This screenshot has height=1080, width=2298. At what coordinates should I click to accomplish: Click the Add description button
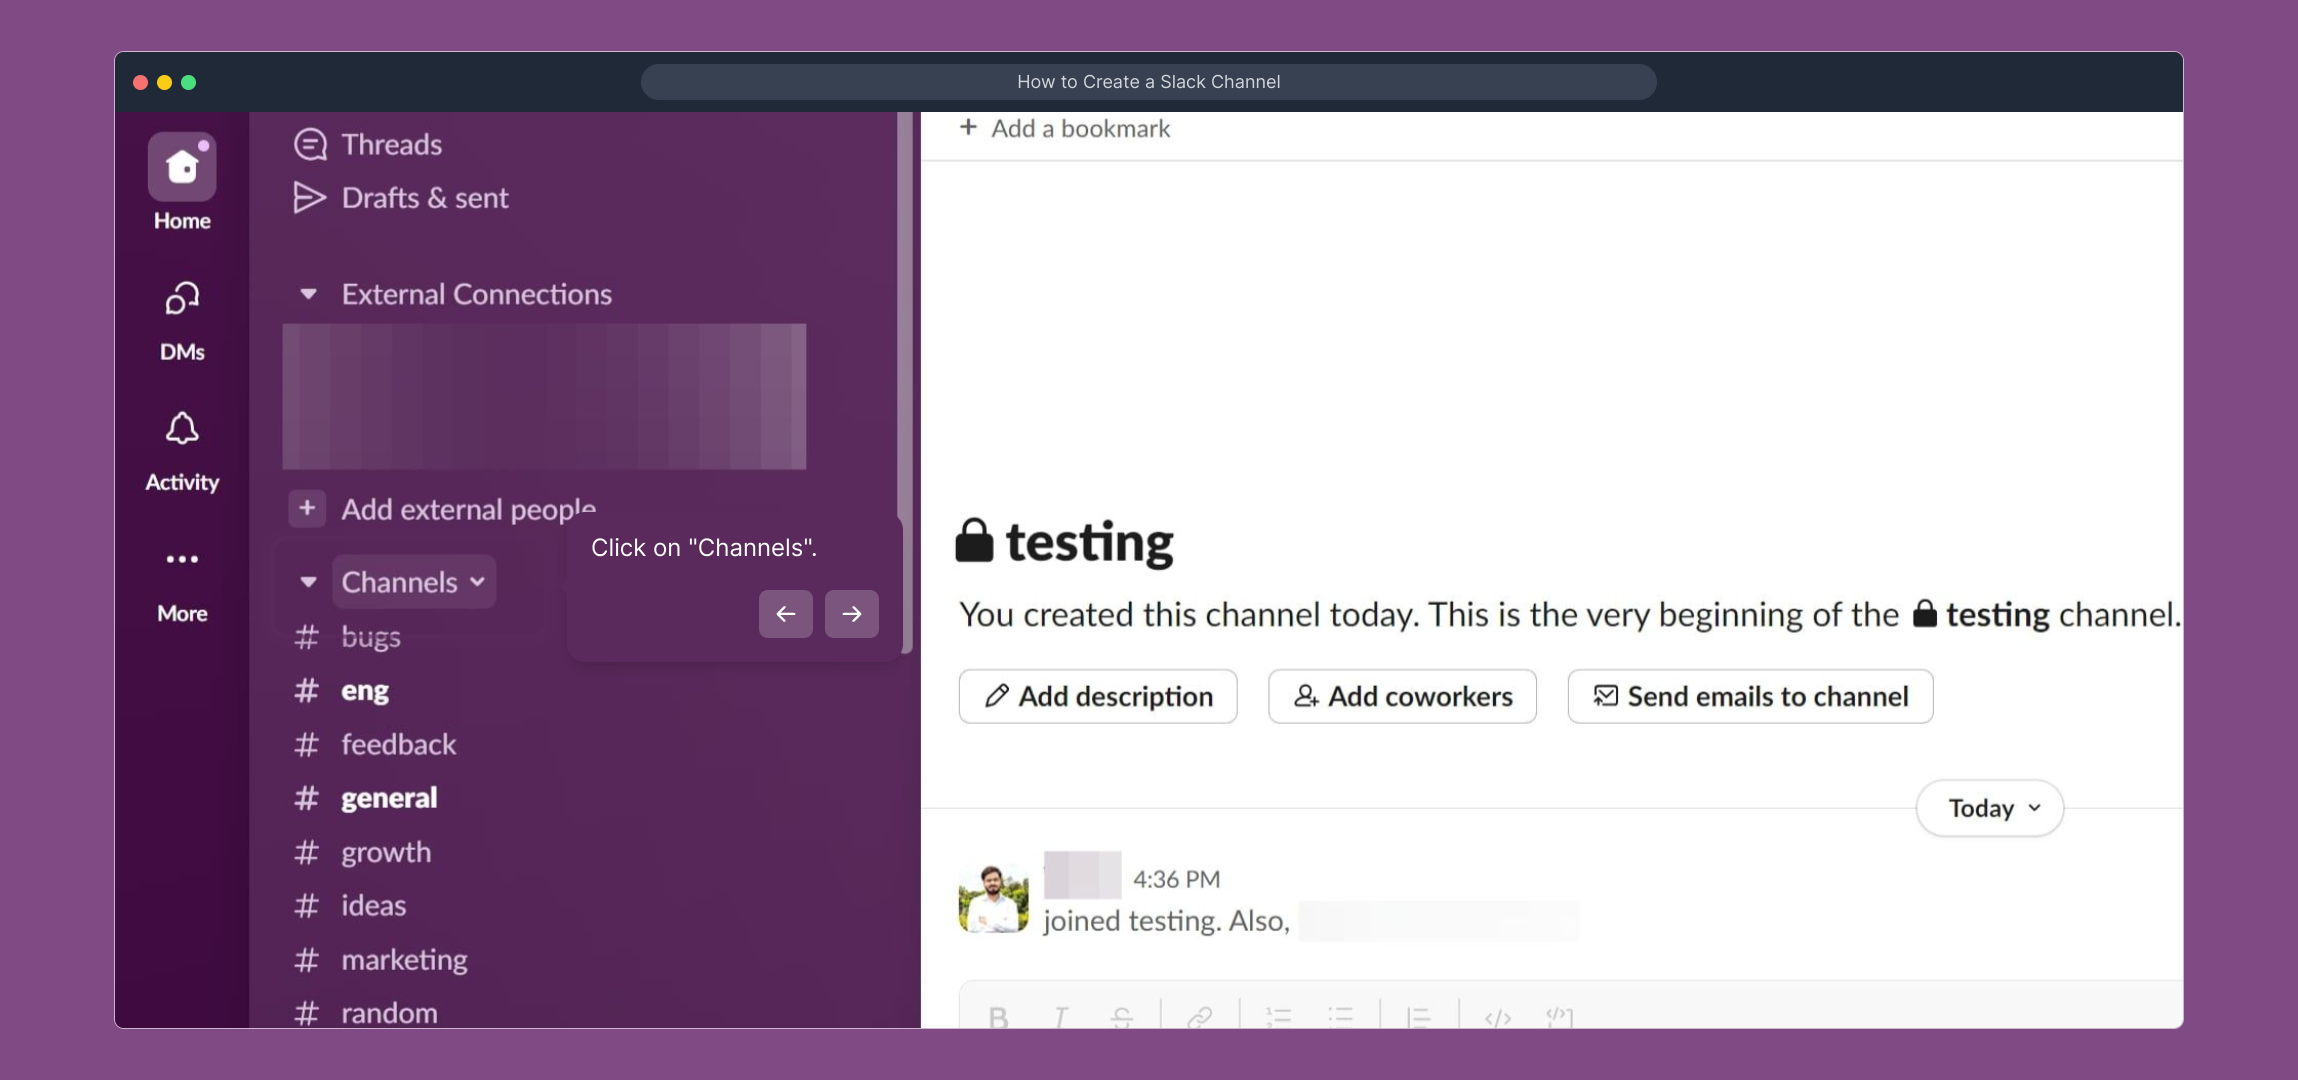pos(1096,696)
